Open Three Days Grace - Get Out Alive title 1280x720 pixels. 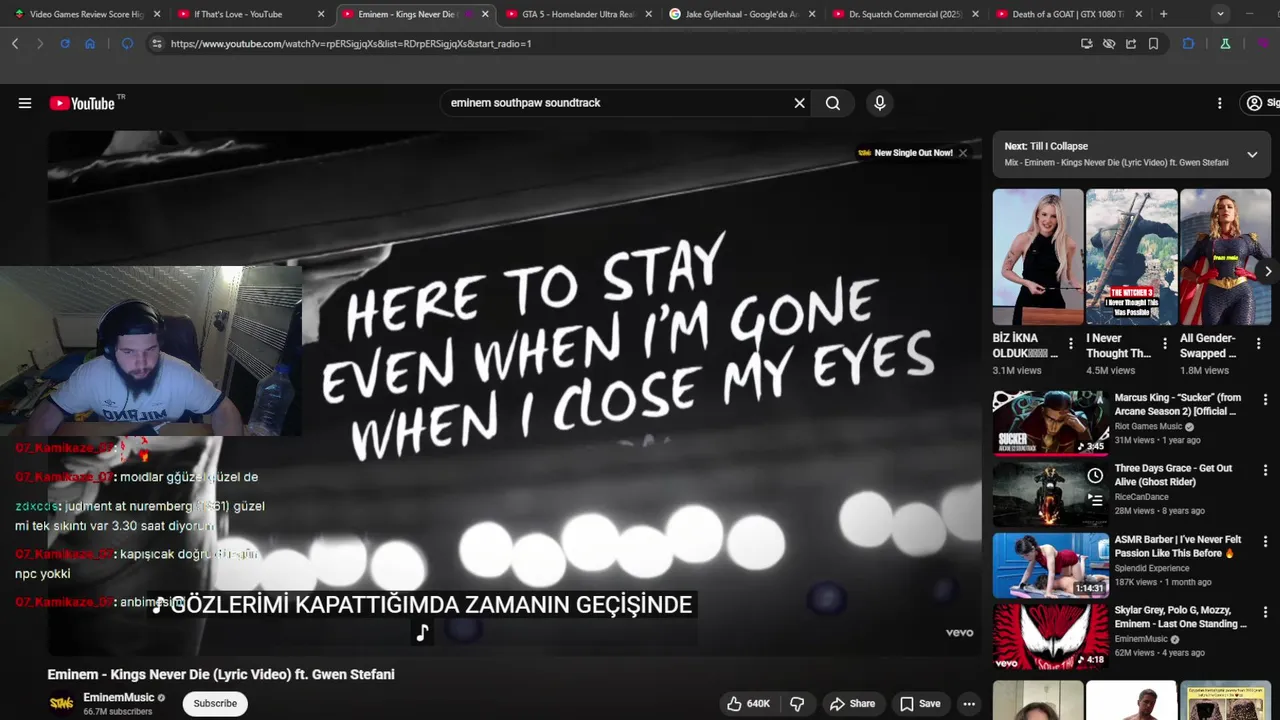(1174, 475)
